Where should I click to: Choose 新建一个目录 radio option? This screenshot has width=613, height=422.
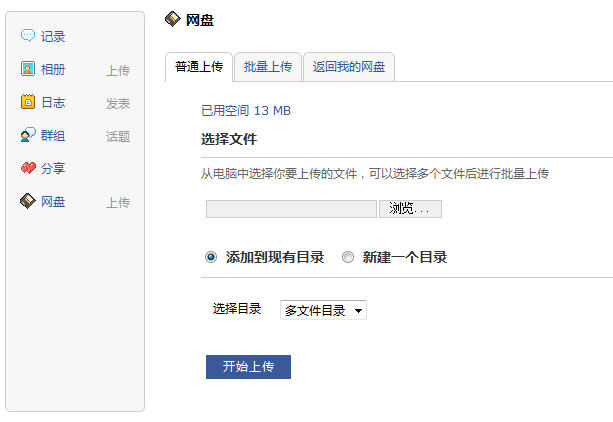pos(348,257)
